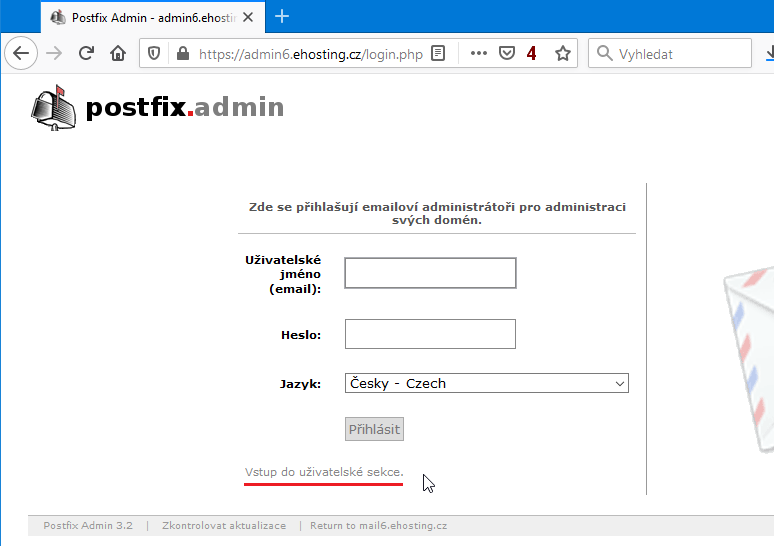This screenshot has width=774, height=546.
Task: Click the search magnifier icon
Action: click(x=605, y=53)
